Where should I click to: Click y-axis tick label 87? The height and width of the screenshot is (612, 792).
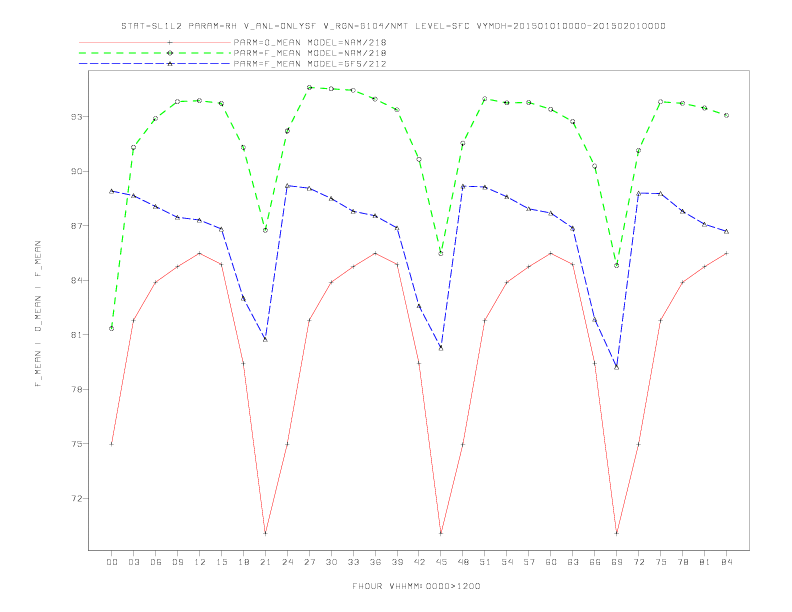tap(76, 226)
